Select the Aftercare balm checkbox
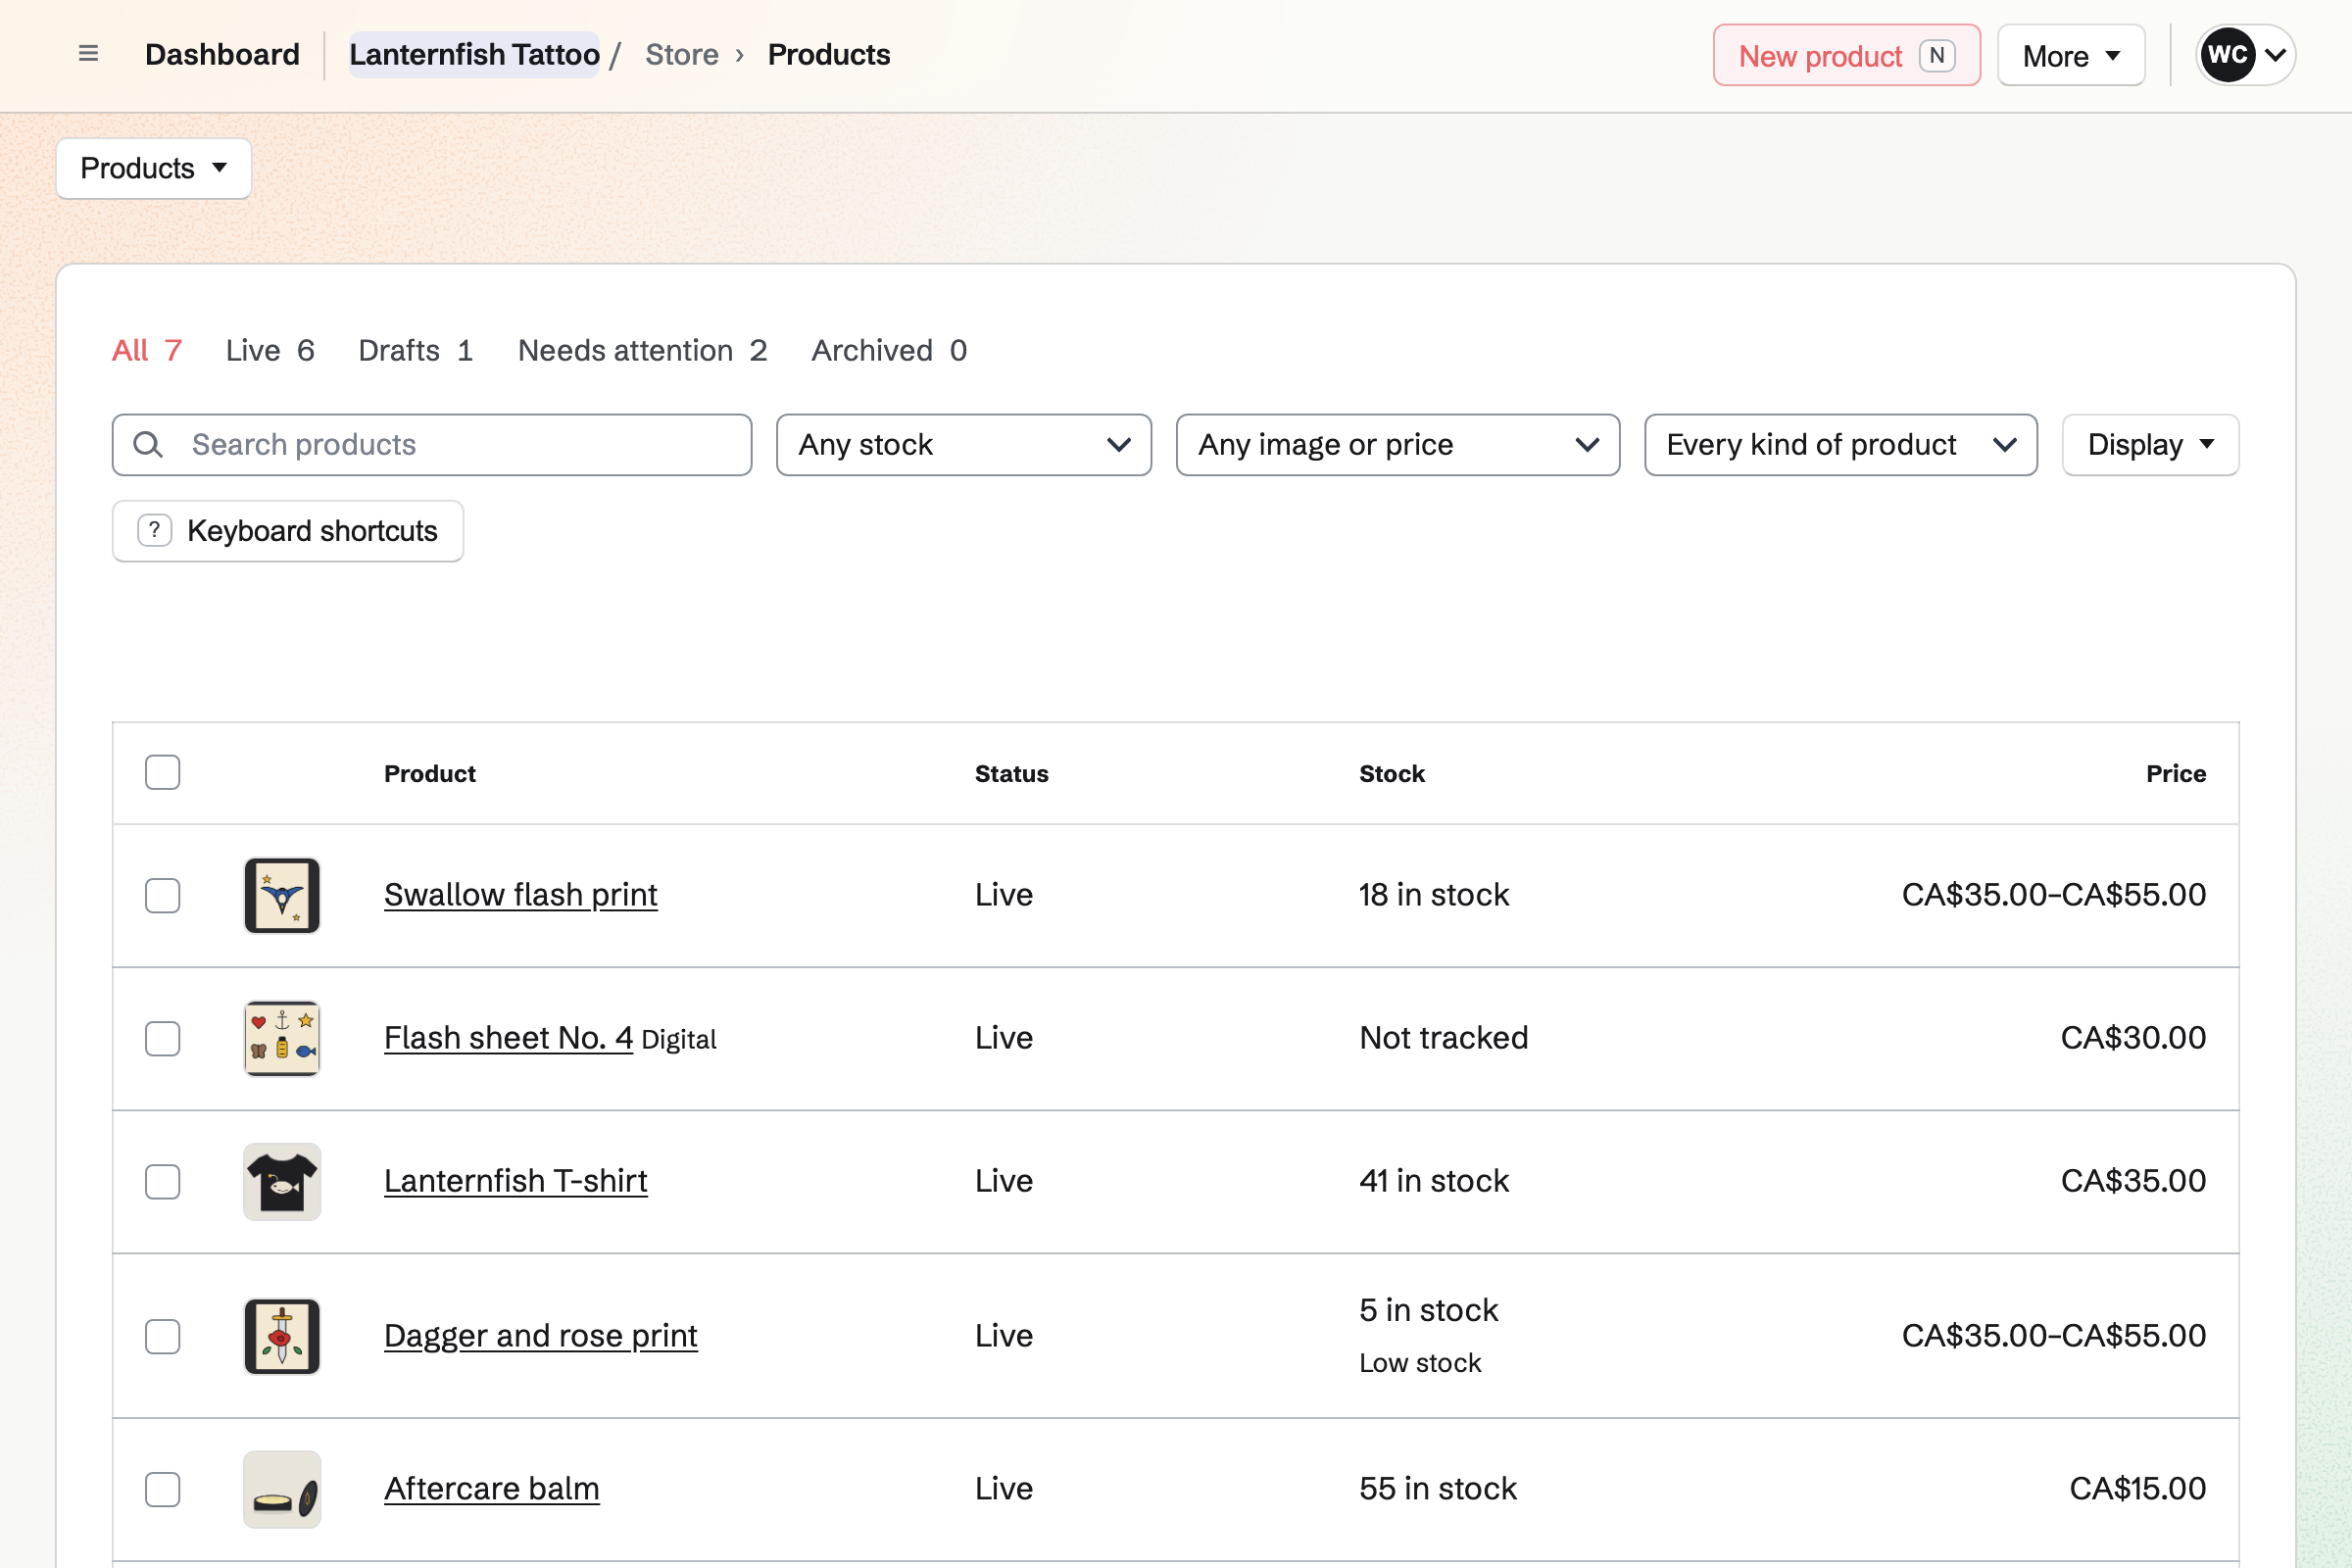 coord(162,1489)
